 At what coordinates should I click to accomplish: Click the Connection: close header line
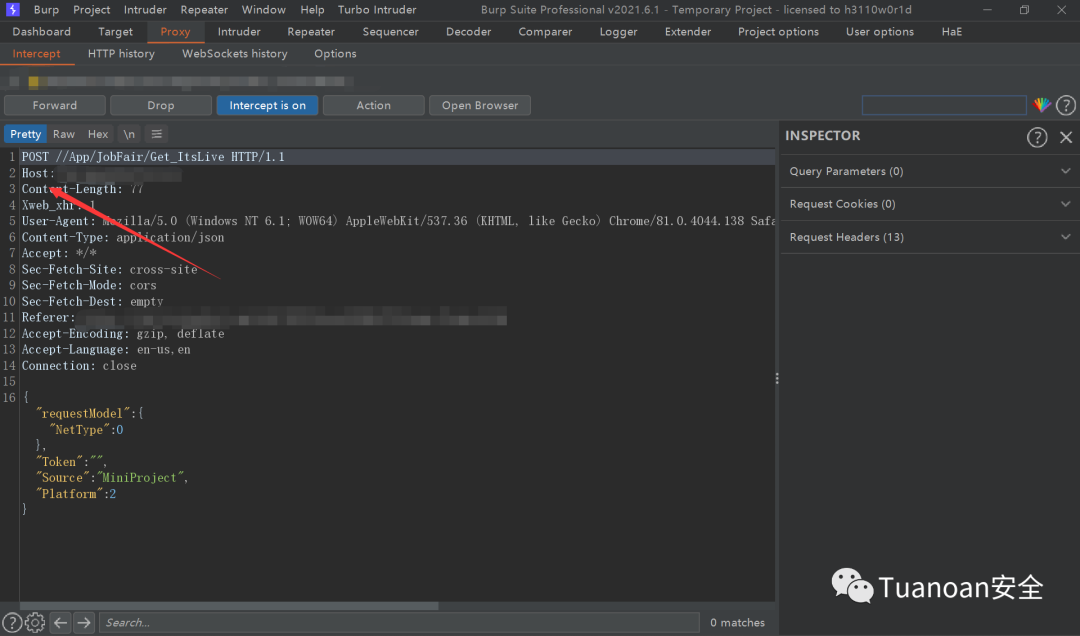pos(79,366)
